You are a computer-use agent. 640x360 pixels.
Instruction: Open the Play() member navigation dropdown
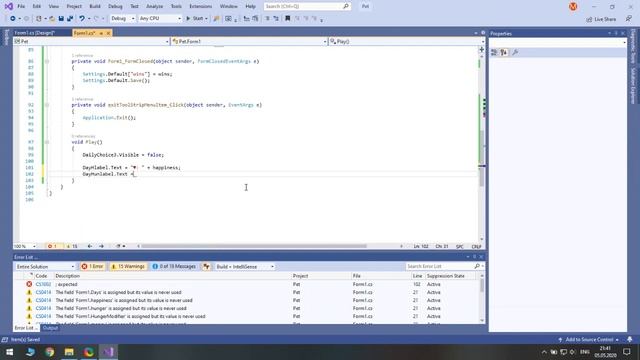point(407,41)
